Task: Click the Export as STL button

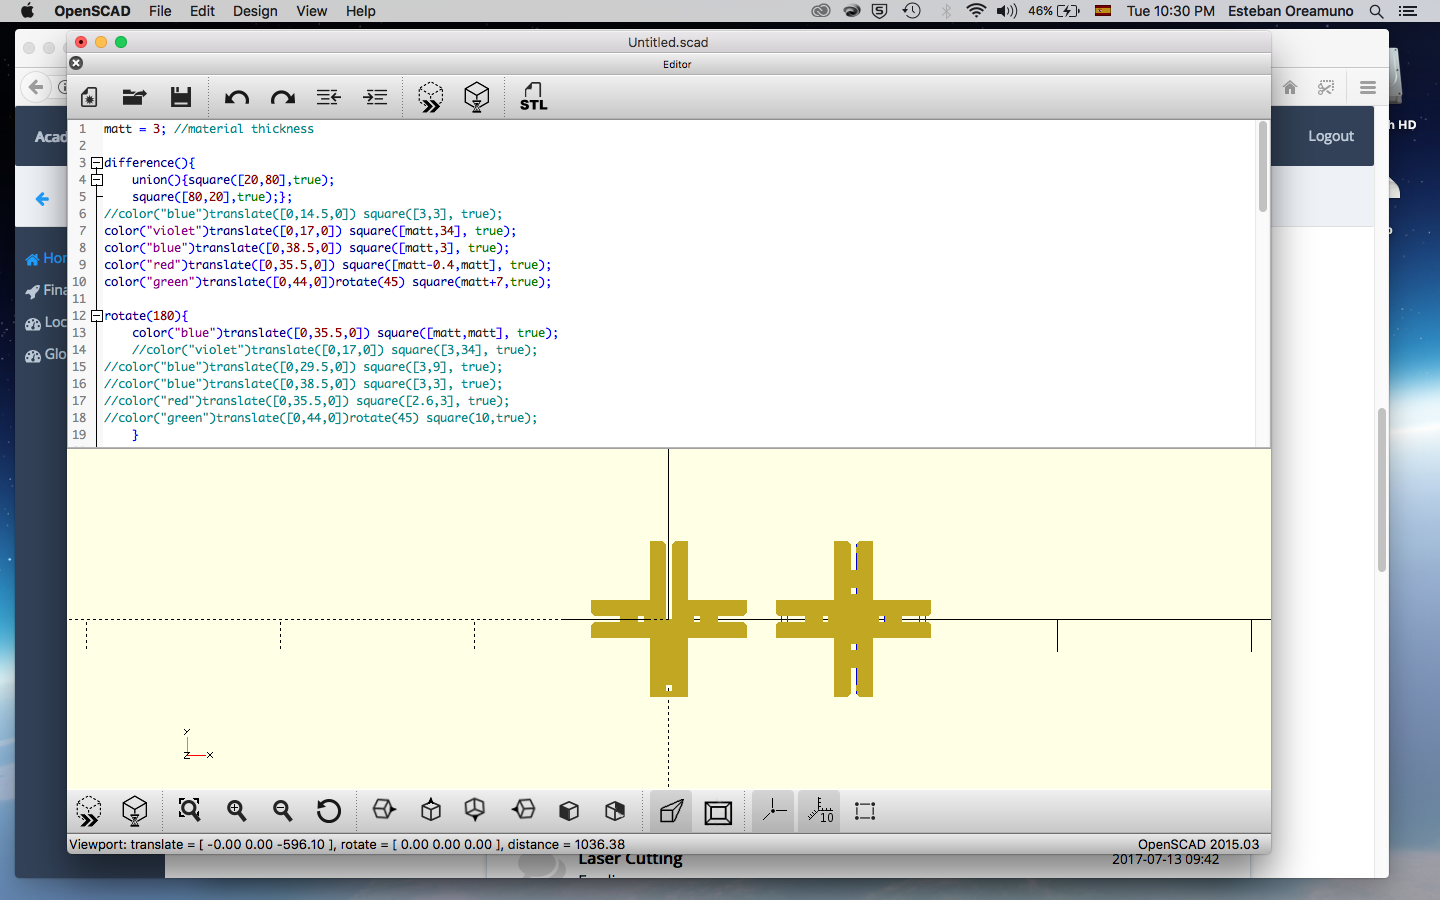Action: tap(533, 97)
